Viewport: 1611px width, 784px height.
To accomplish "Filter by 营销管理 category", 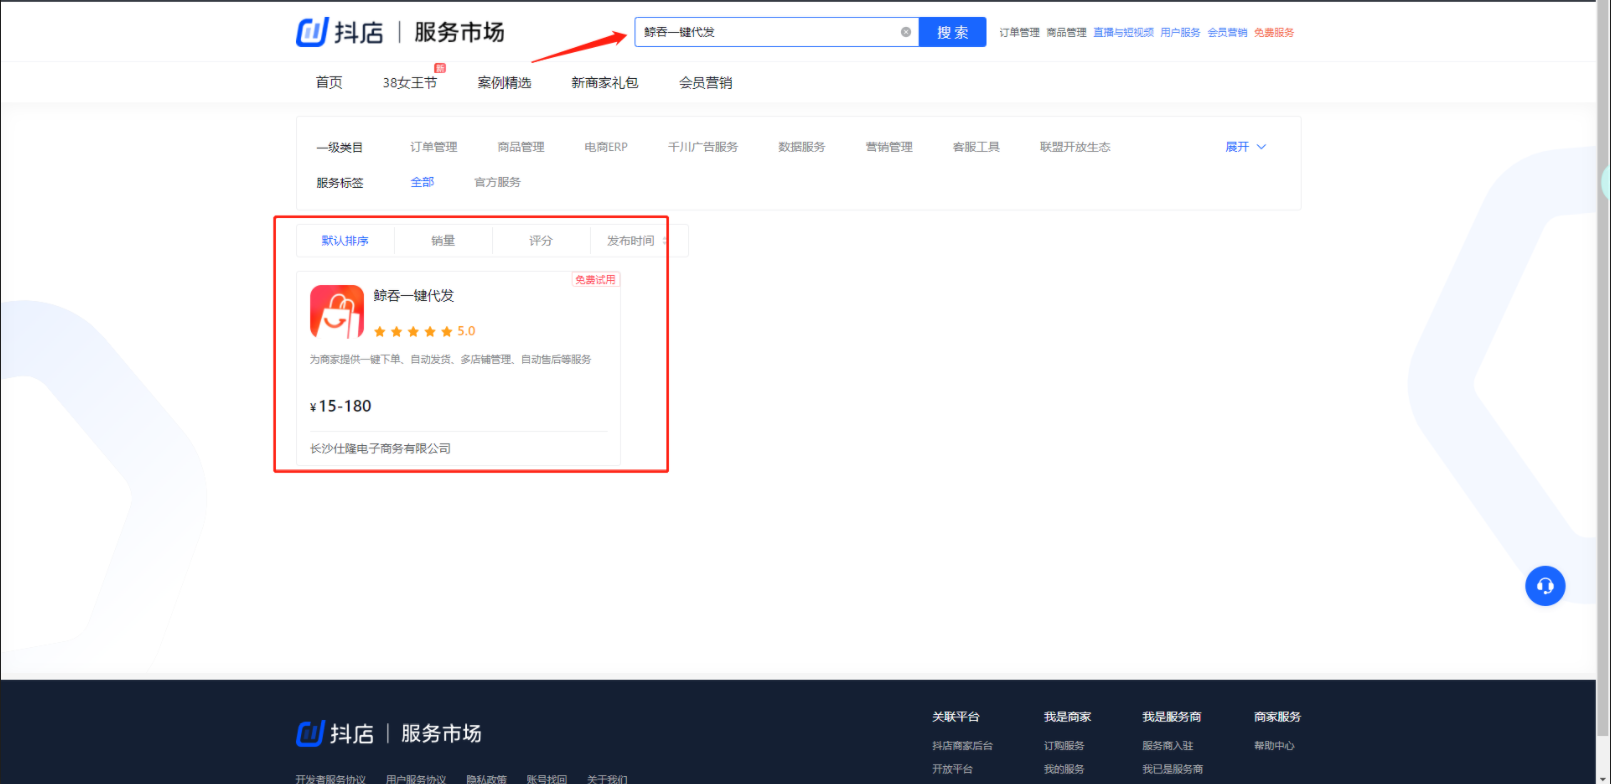I will point(889,147).
